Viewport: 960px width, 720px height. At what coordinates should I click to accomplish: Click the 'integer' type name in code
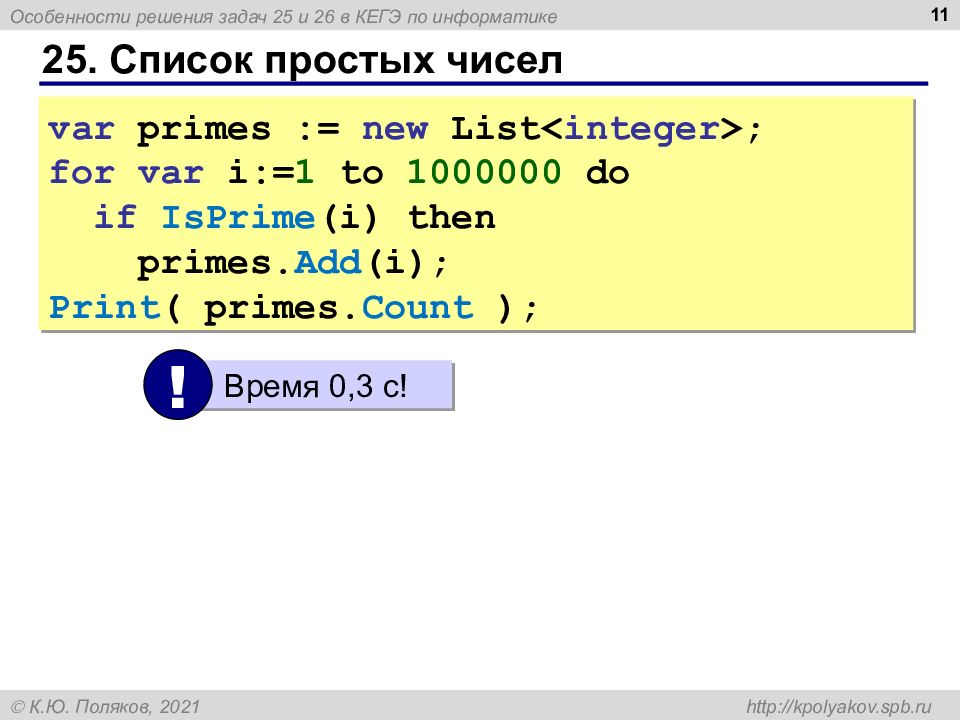point(642,129)
